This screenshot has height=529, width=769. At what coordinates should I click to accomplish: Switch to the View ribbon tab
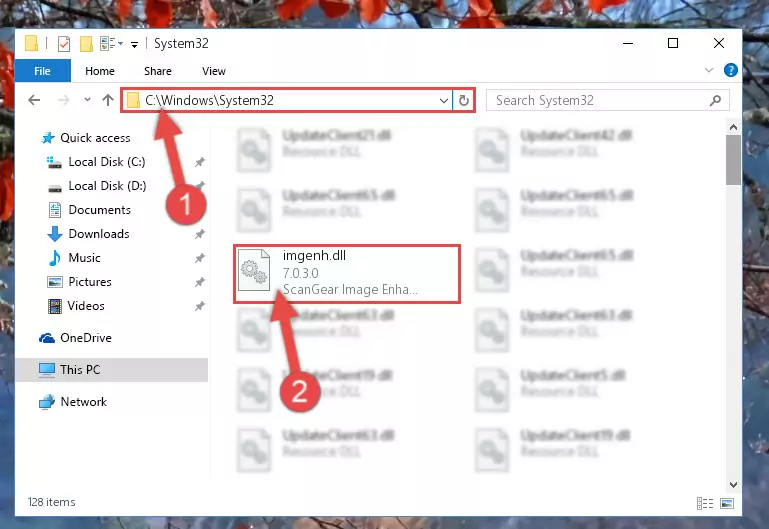(x=214, y=71)
